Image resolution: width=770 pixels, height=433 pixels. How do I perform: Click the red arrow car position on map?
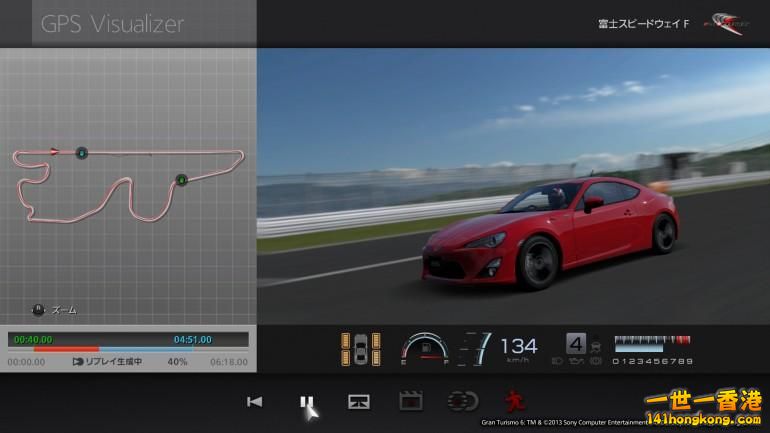coord(55,152)
